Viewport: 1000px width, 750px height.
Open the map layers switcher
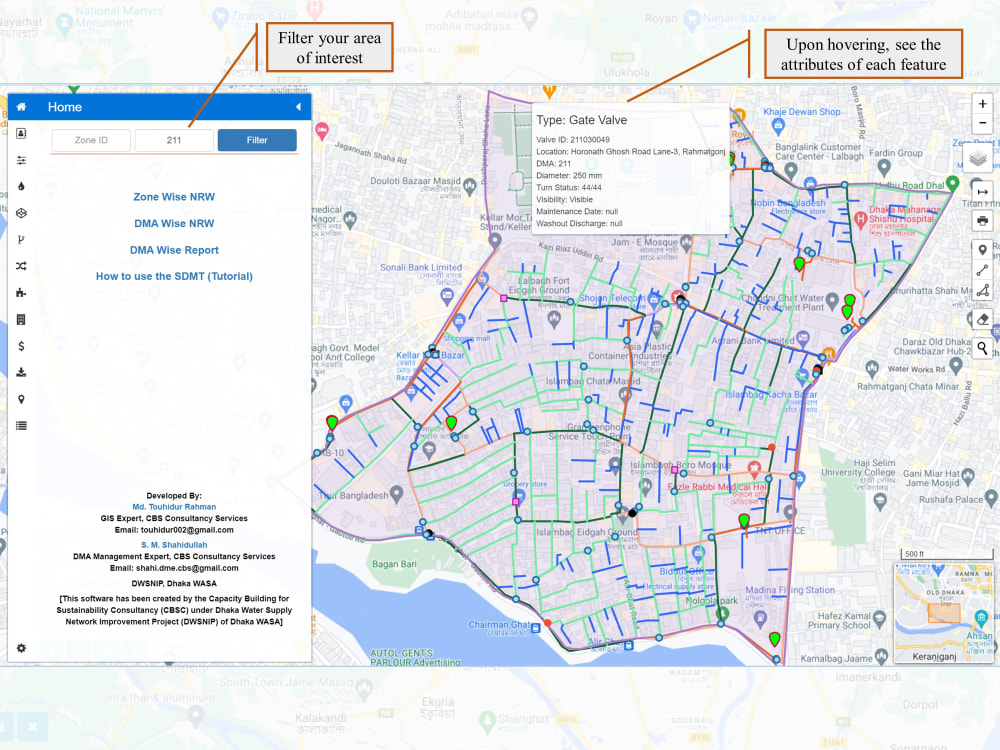(978, 158)
